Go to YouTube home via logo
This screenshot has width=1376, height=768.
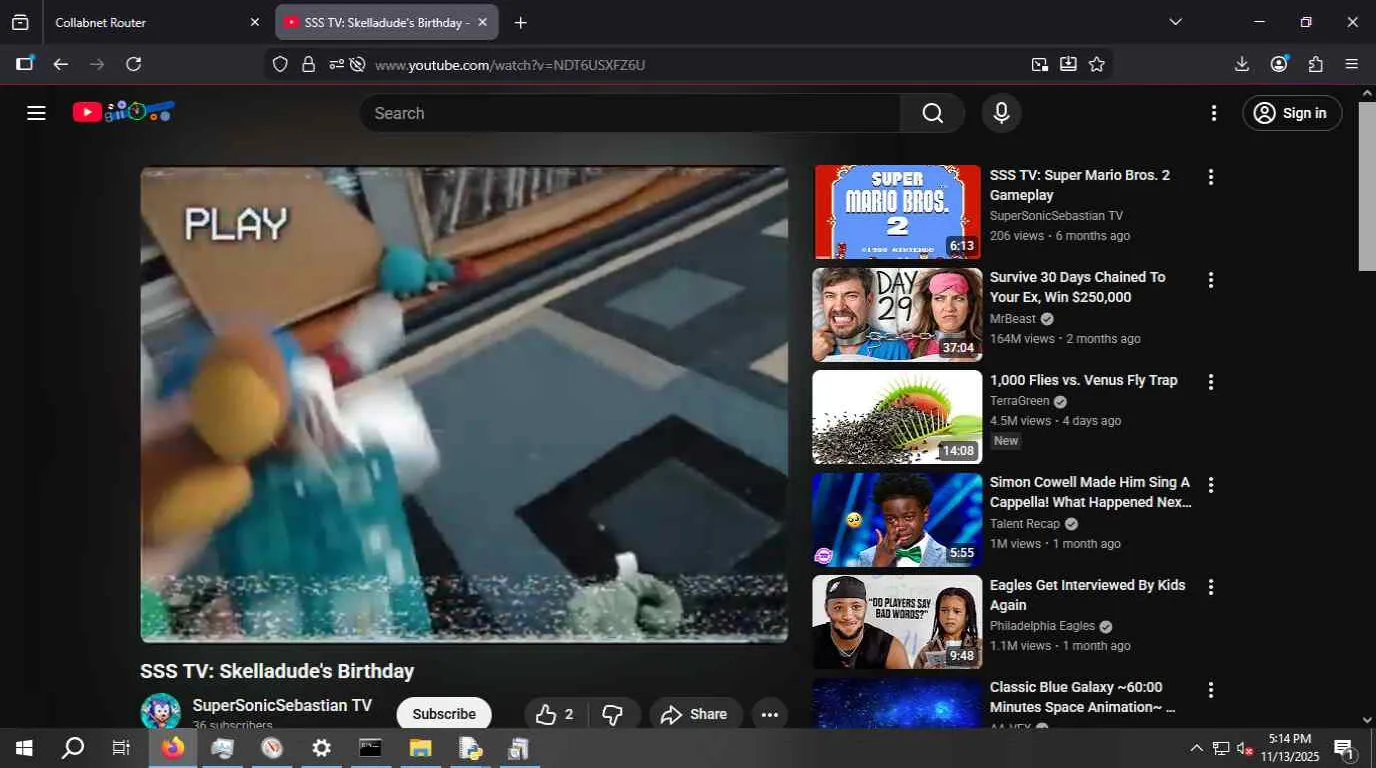[x=124, y=112]
